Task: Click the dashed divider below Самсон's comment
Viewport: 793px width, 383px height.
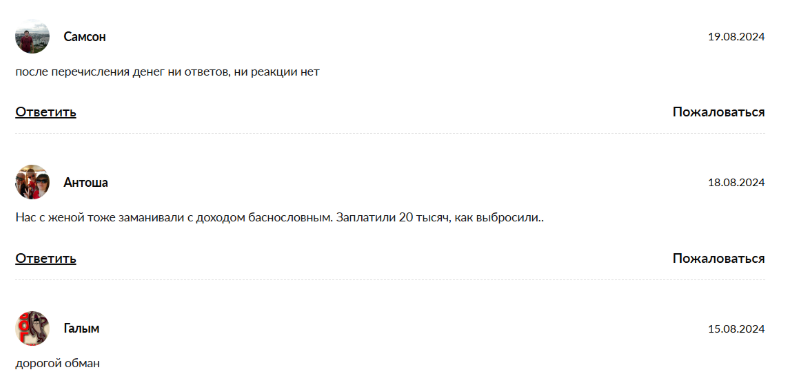Action: point(390,134)
